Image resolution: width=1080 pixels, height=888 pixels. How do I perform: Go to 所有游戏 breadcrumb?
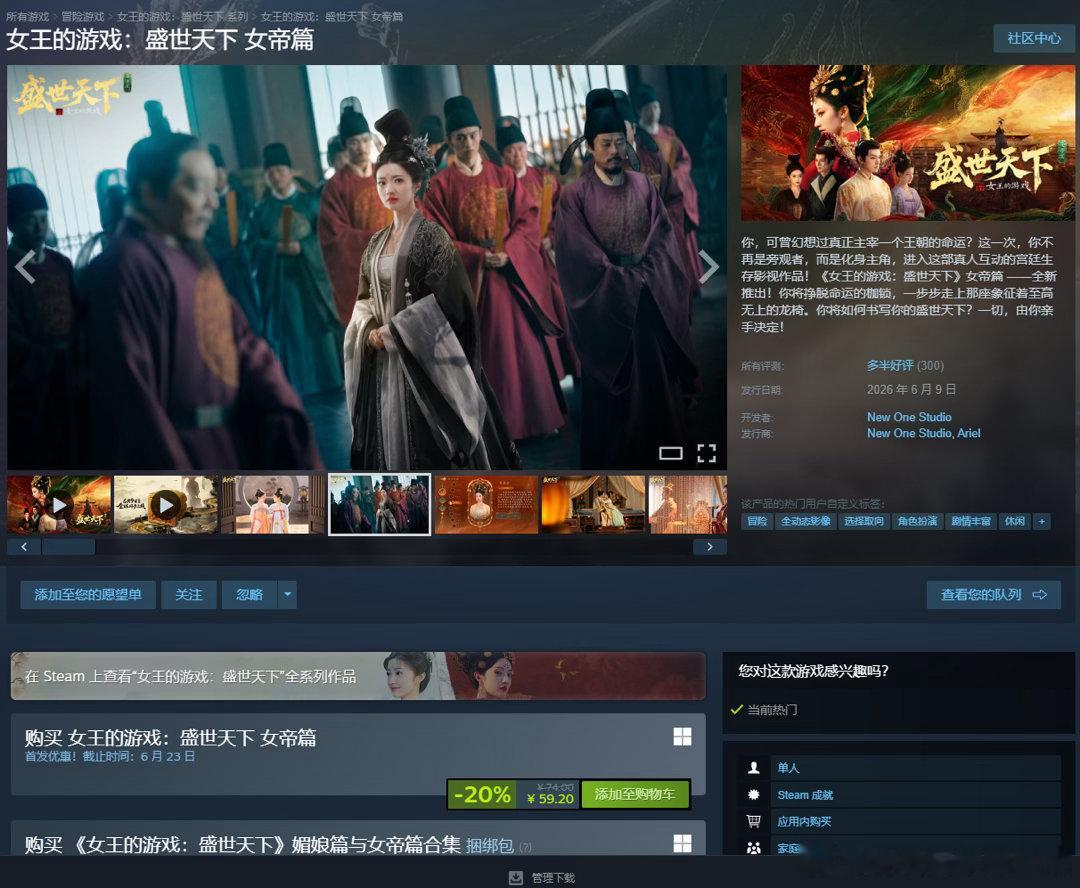28,16
